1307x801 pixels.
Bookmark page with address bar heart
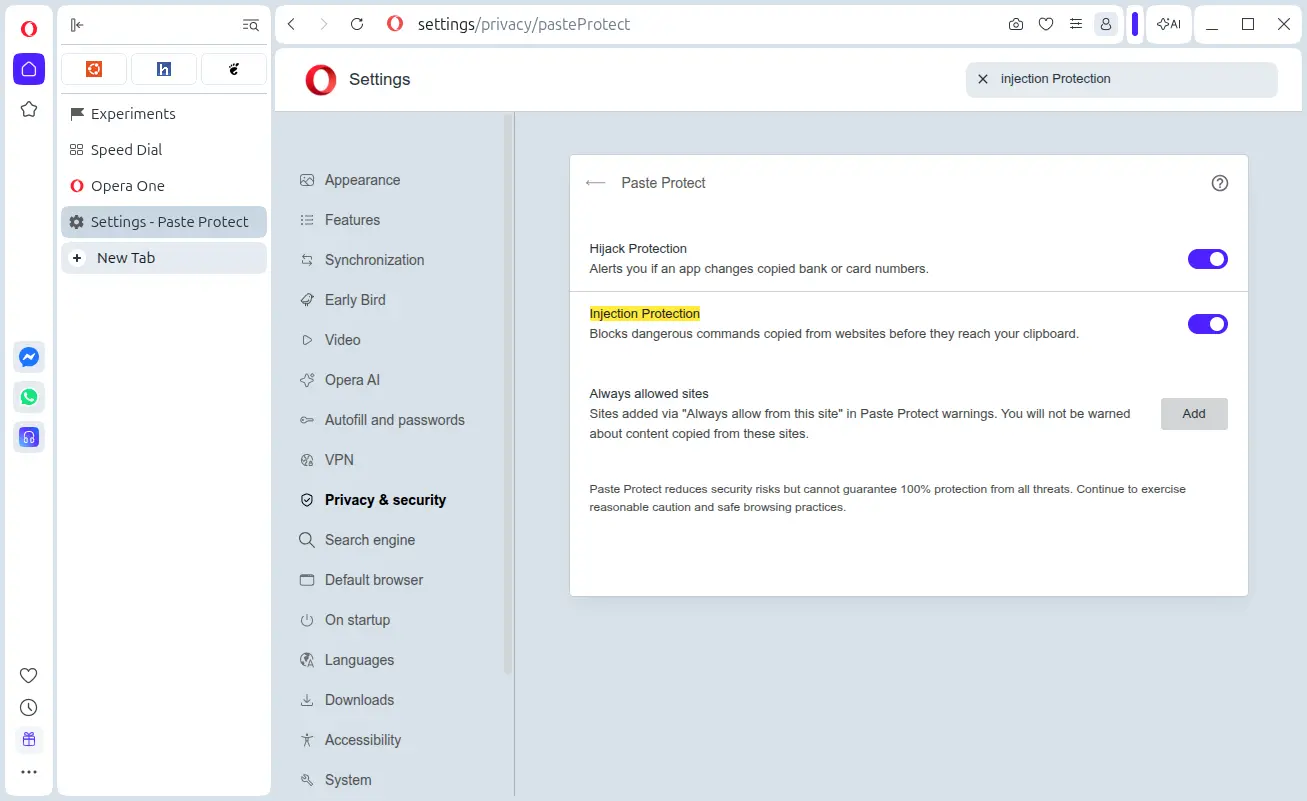click(1046, 25)
